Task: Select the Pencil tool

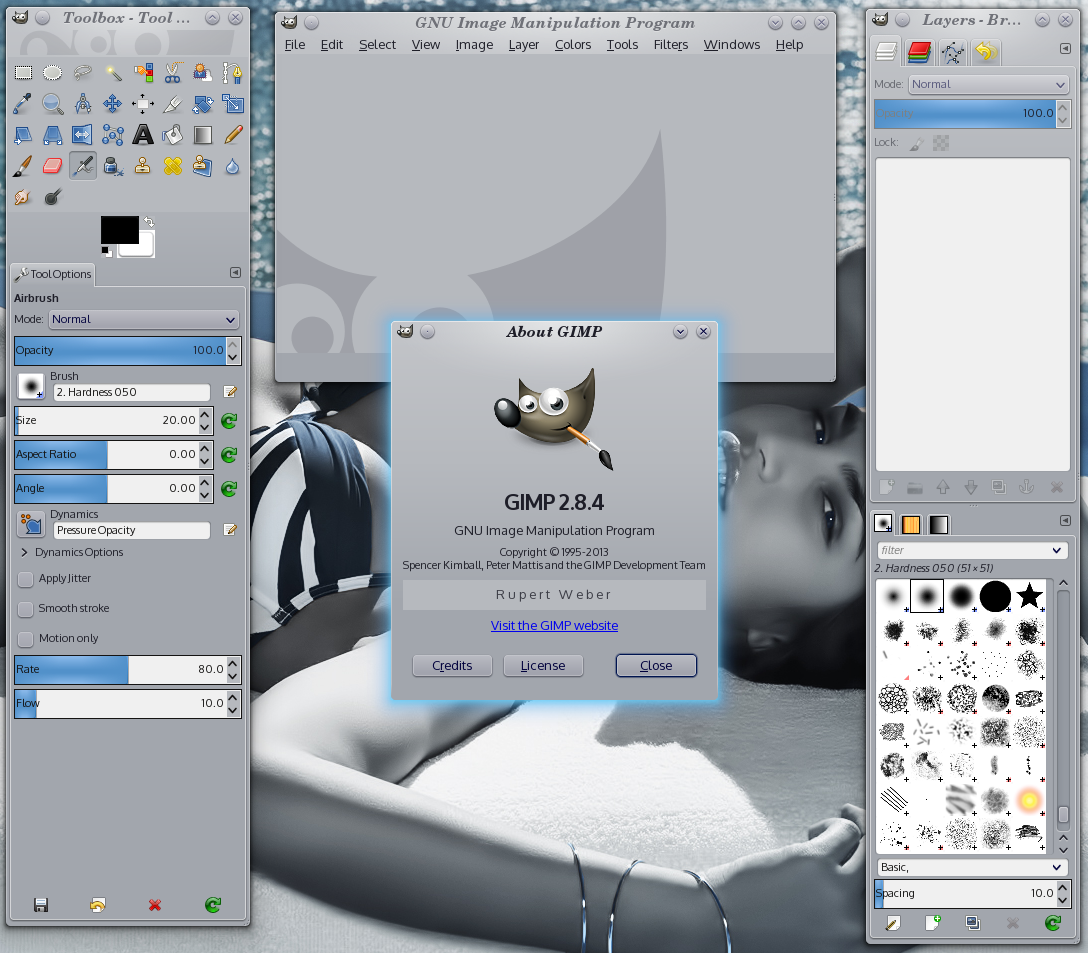Action: click(233, 134)
